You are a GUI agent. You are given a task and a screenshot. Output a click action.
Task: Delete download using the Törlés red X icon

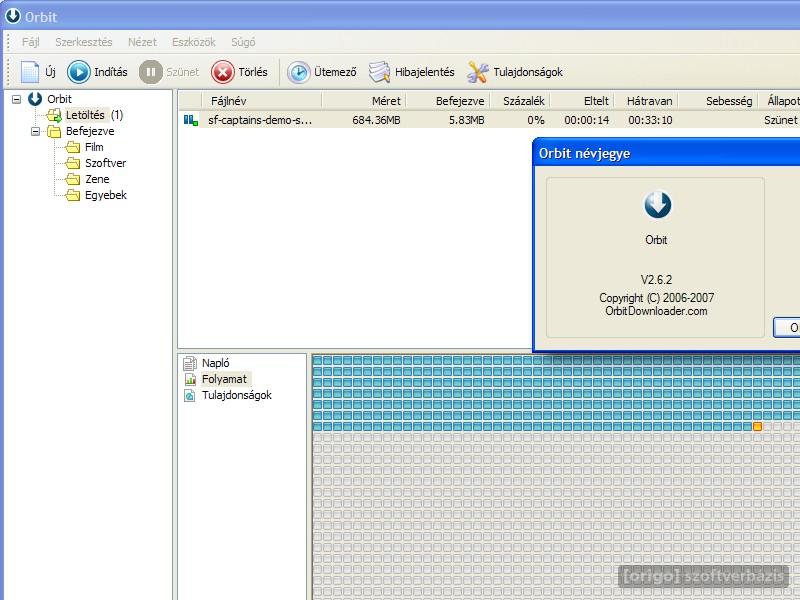click(x=223, y=72)
